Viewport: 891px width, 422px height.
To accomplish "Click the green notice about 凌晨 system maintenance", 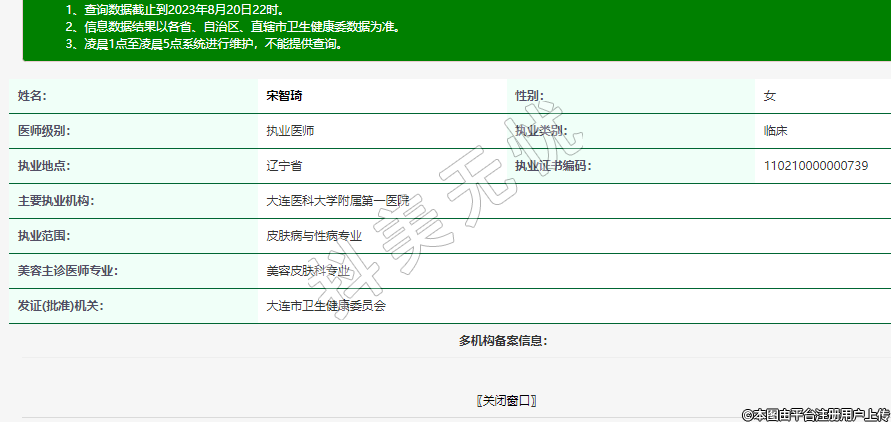I will click(x=204, y=44).
